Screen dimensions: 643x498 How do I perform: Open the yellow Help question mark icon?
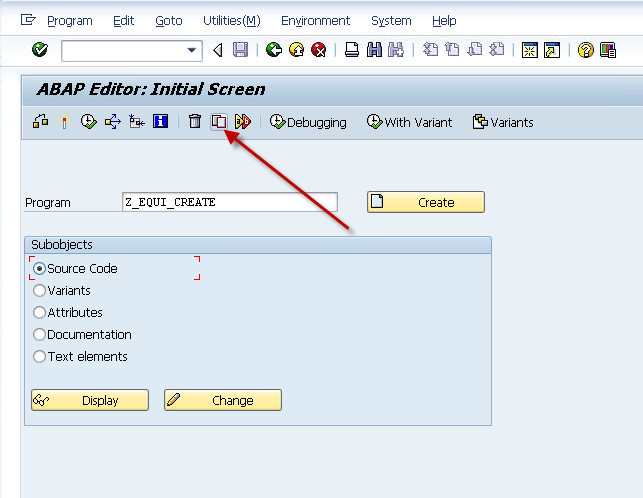pyautogui.click(x=586, y=50)
